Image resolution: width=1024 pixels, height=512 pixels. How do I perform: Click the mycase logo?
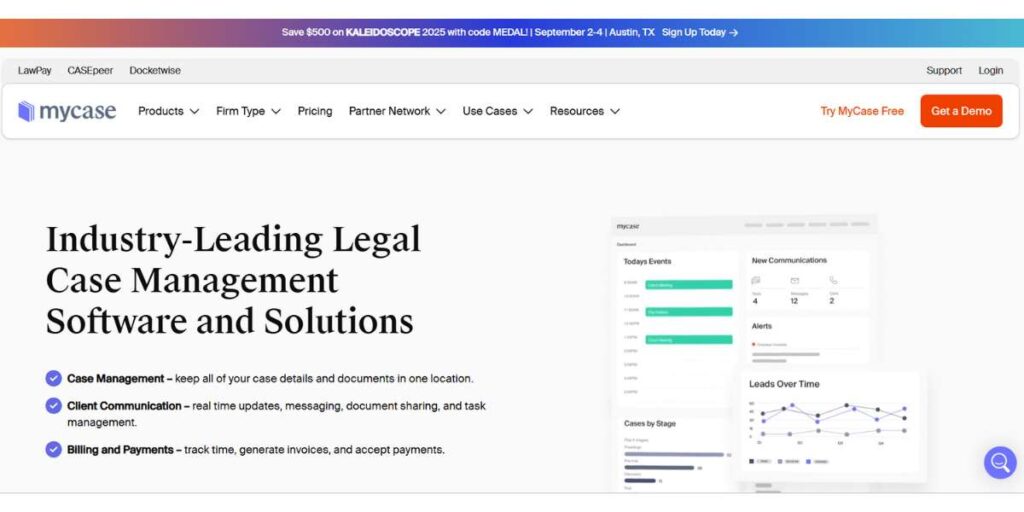point(67,112)
